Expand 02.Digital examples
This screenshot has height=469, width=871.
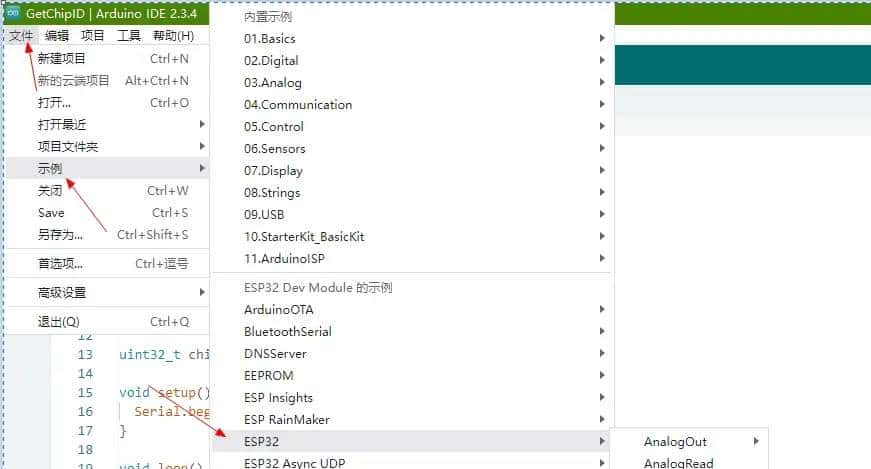413,60
